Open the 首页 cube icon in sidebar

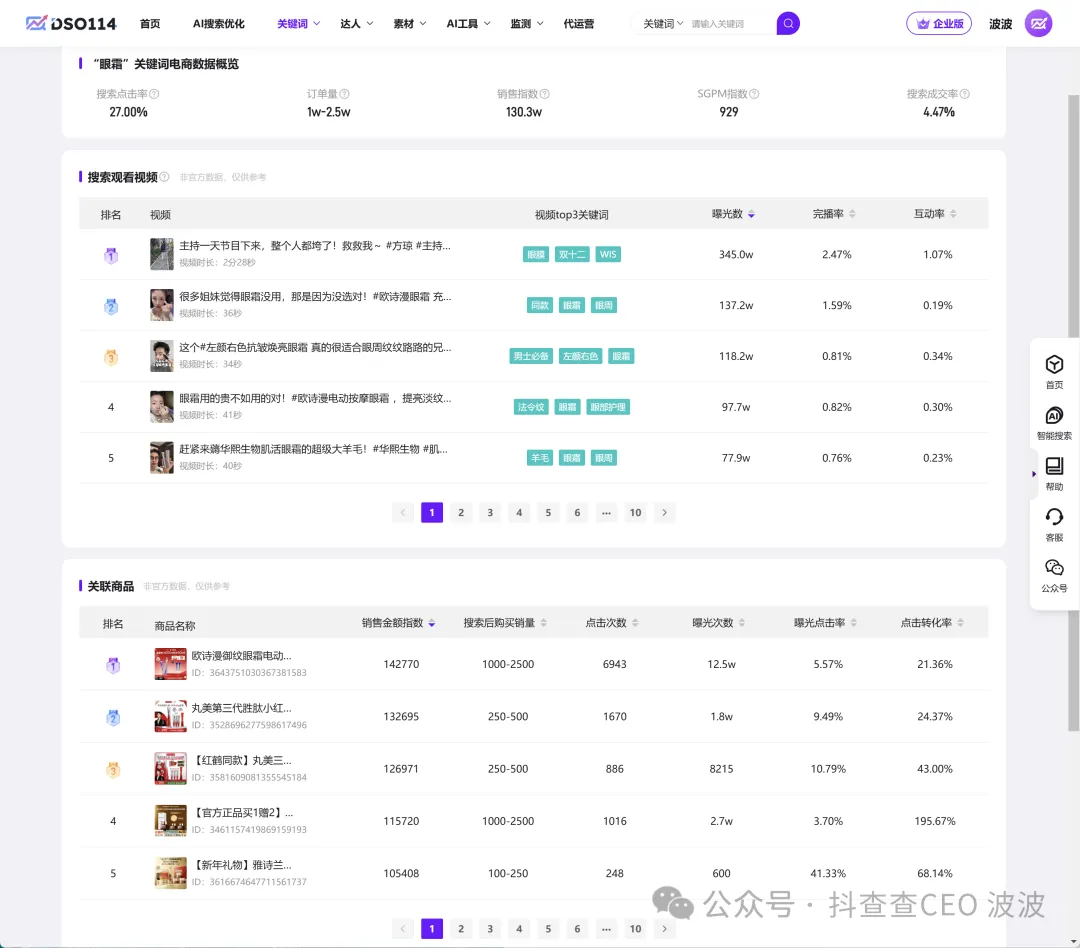(1054, 365)
